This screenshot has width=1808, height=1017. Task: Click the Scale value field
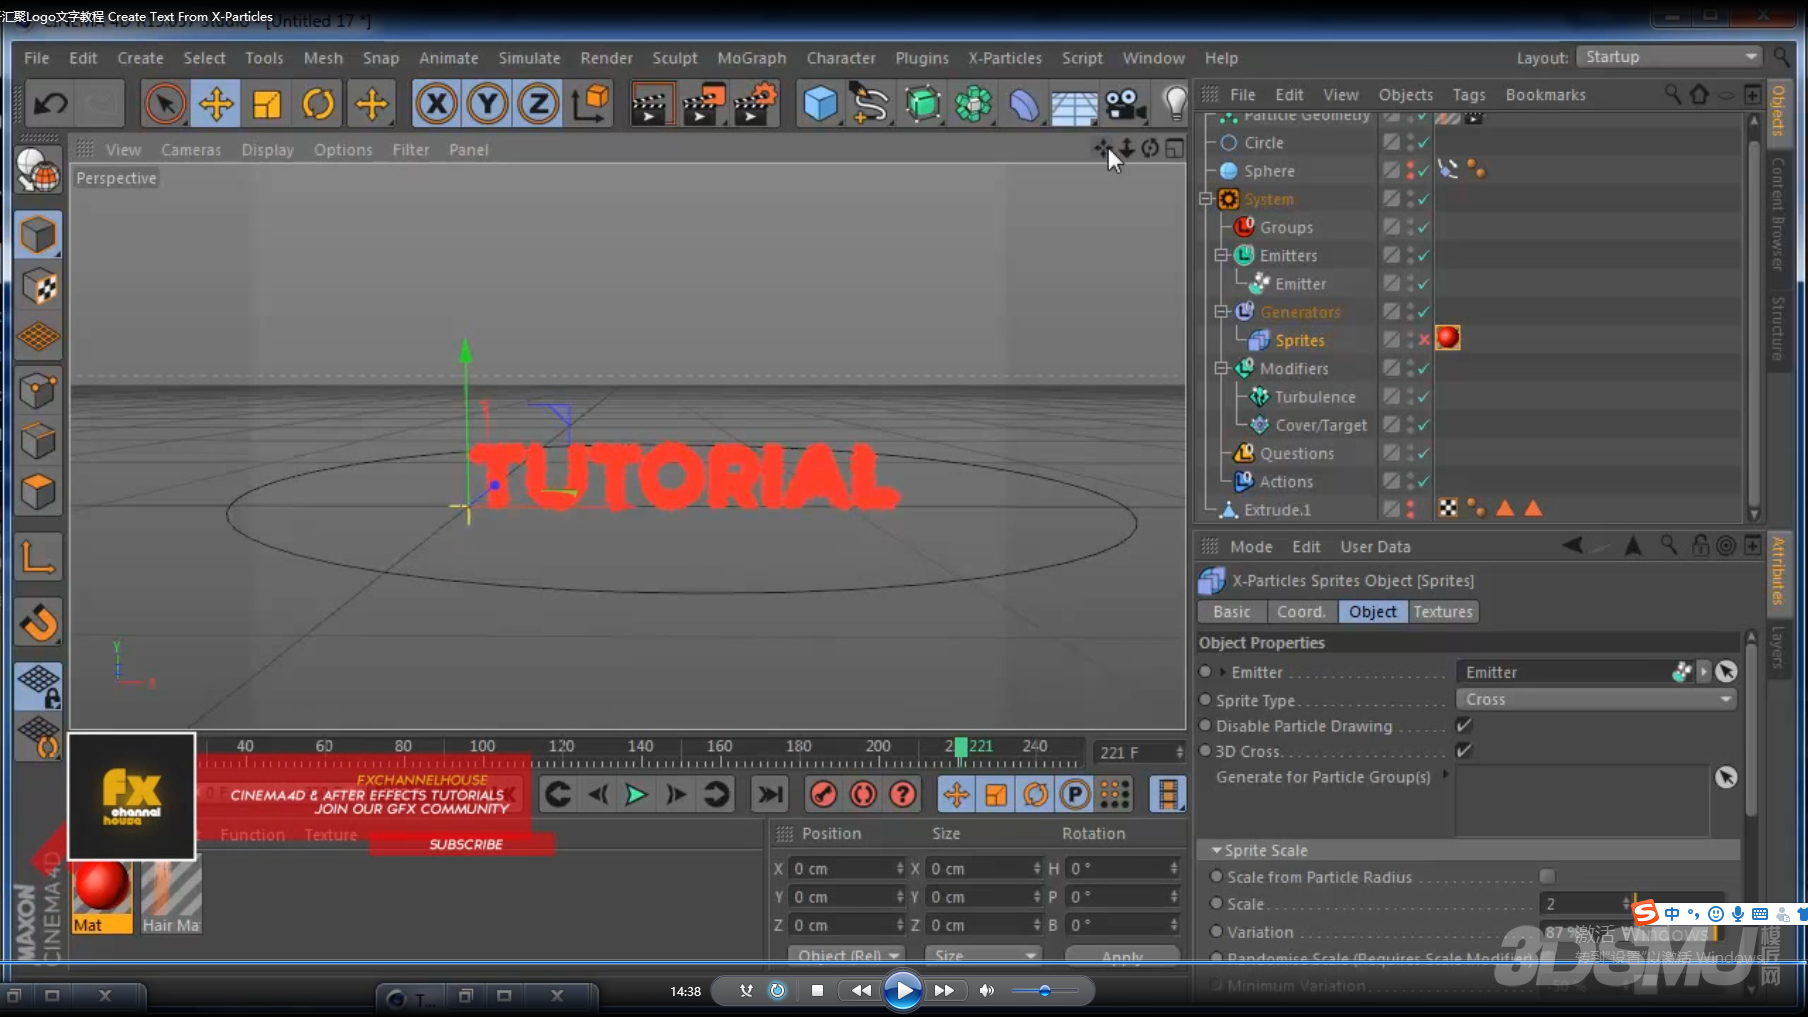click(1584, 904)
